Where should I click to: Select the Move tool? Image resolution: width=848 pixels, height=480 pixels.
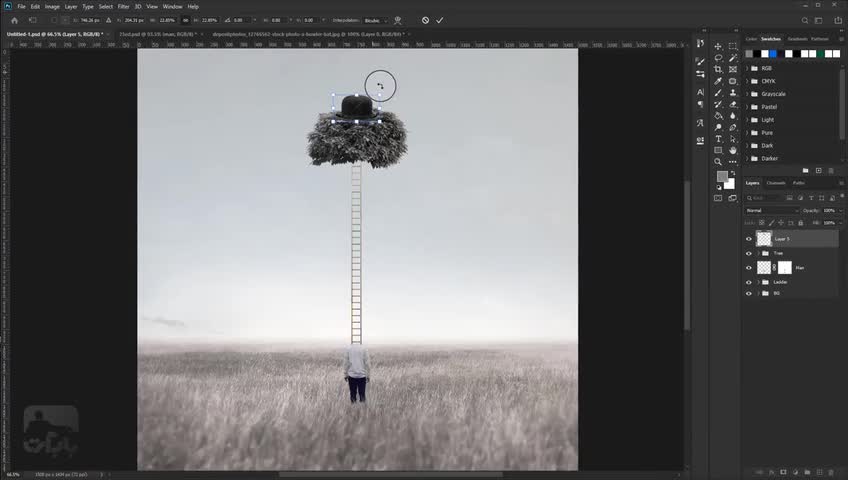(x=718, y=46)
